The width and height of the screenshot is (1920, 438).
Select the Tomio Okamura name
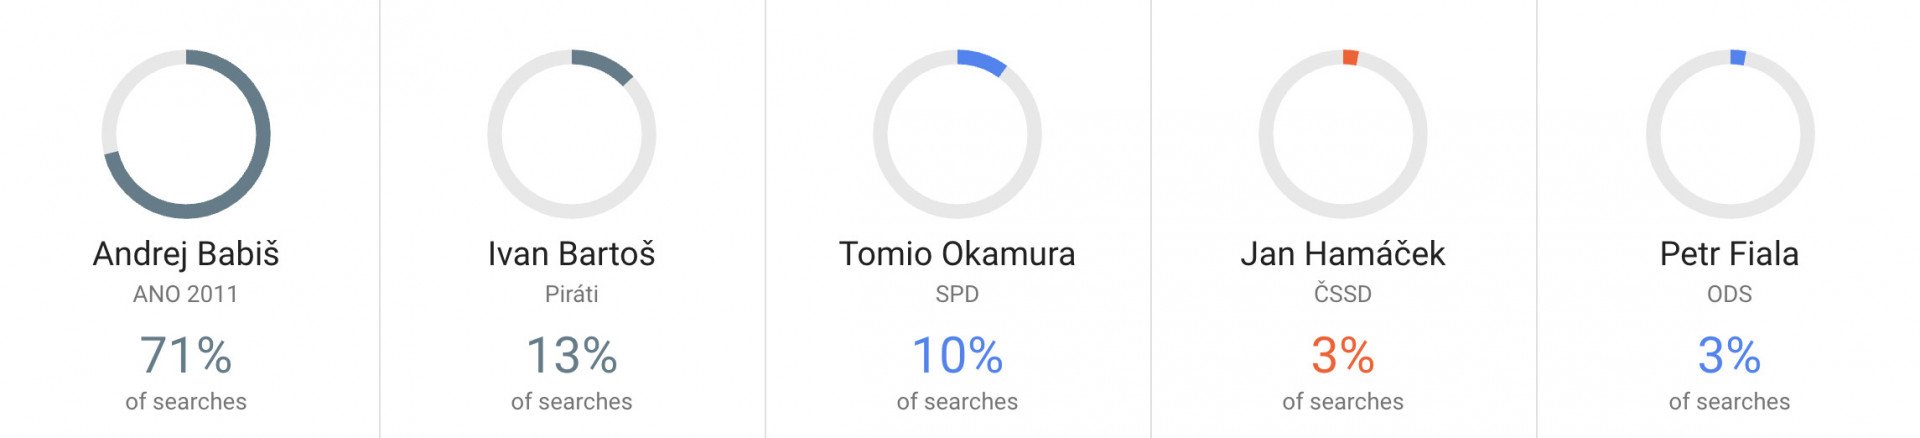[x=957, y=254]
